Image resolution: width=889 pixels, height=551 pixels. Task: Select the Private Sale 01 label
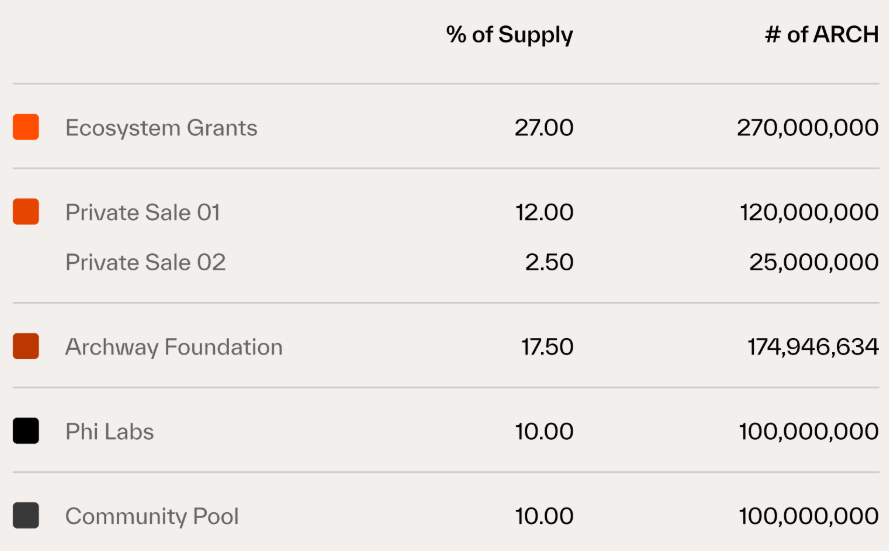click(x=142, y=212)
